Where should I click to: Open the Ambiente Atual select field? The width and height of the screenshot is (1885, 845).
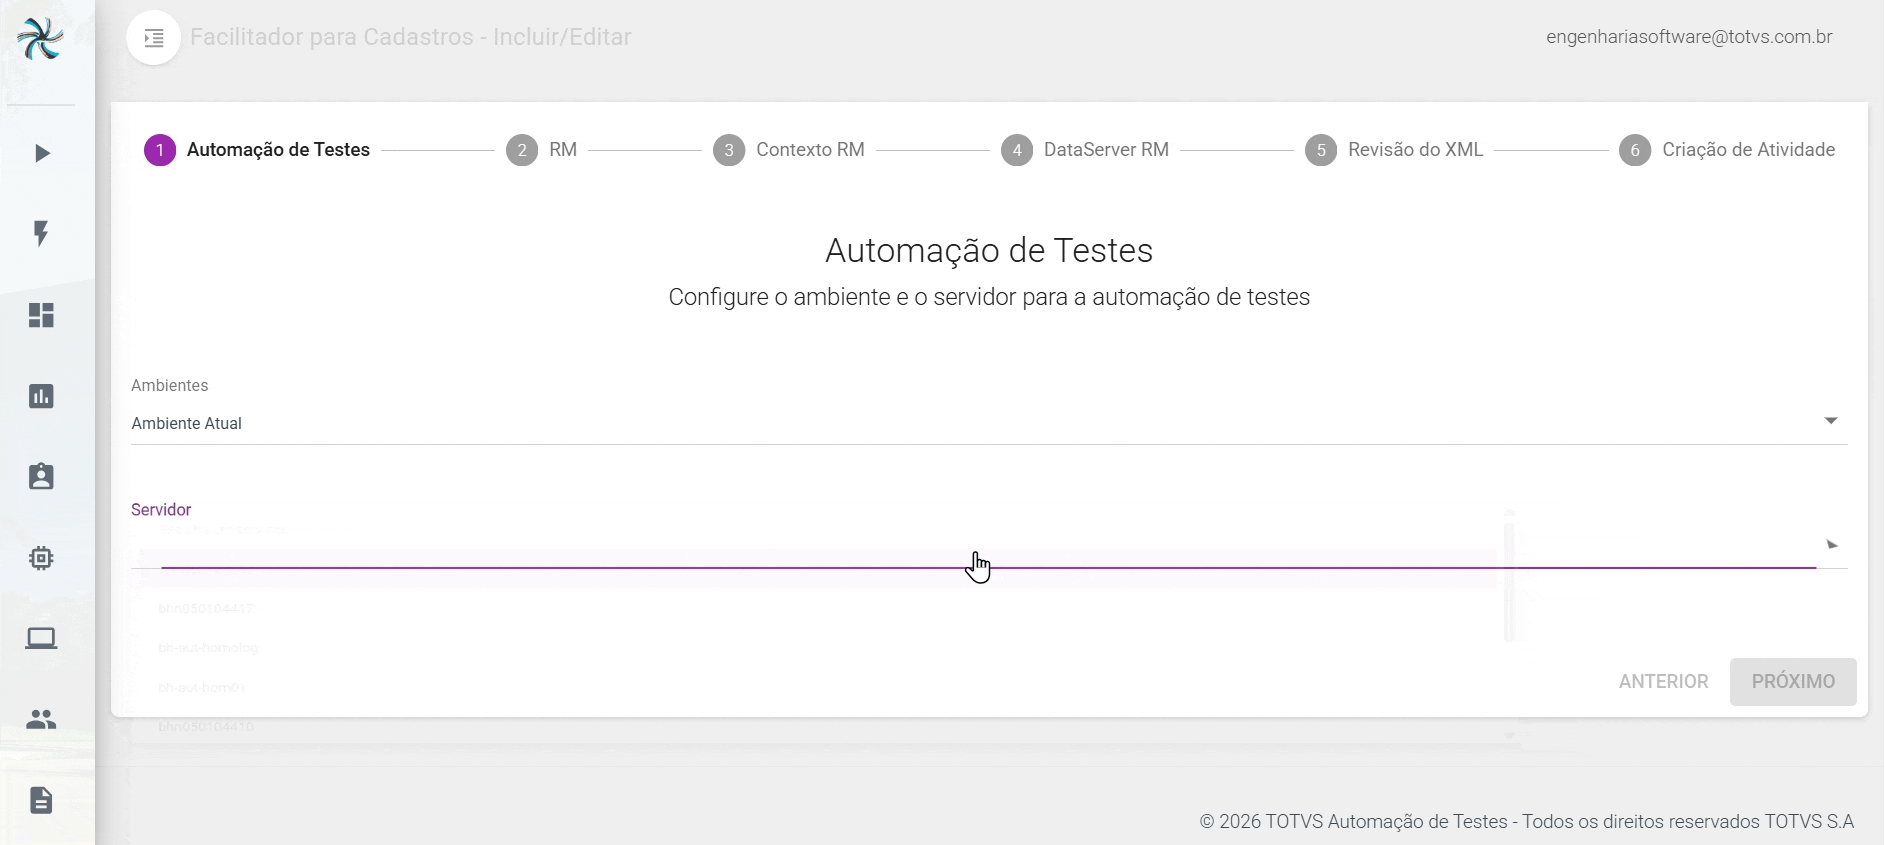pos(980,423)
